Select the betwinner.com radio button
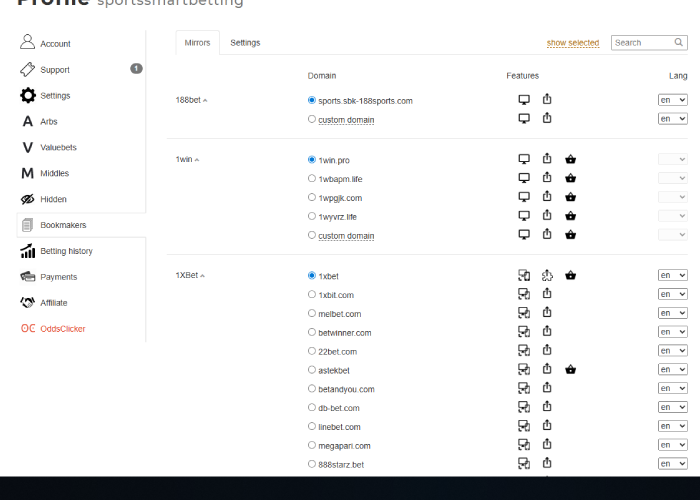700x500 pixels. [x=312, y=332]
